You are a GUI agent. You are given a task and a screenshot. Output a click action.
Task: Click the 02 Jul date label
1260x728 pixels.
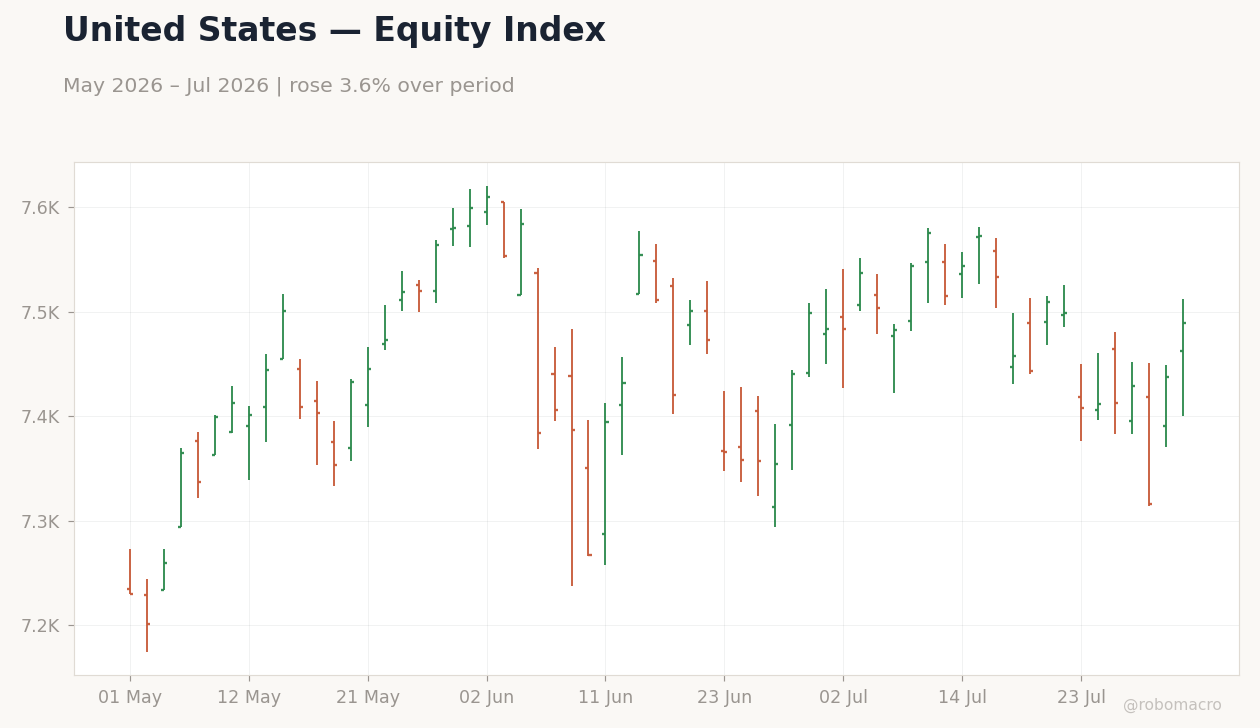[843, 698]
